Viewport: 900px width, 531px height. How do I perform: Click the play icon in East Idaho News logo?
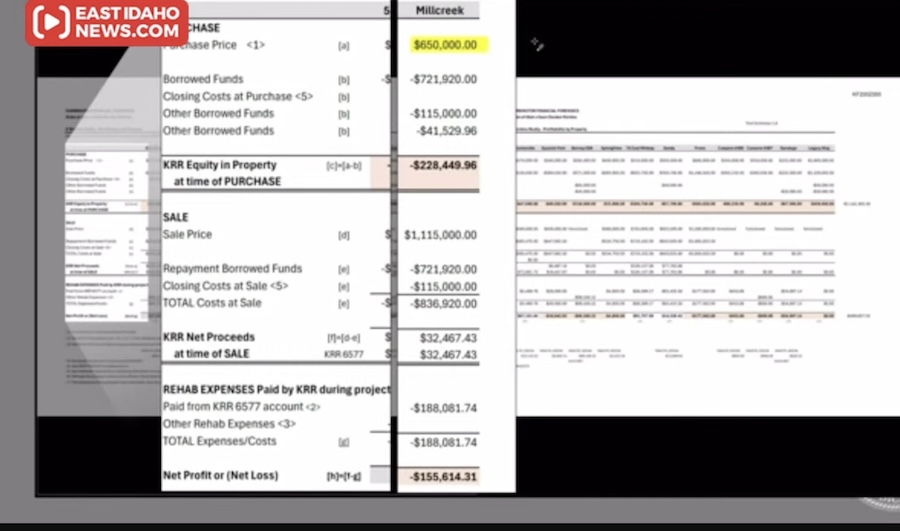[x=48, y=22]
